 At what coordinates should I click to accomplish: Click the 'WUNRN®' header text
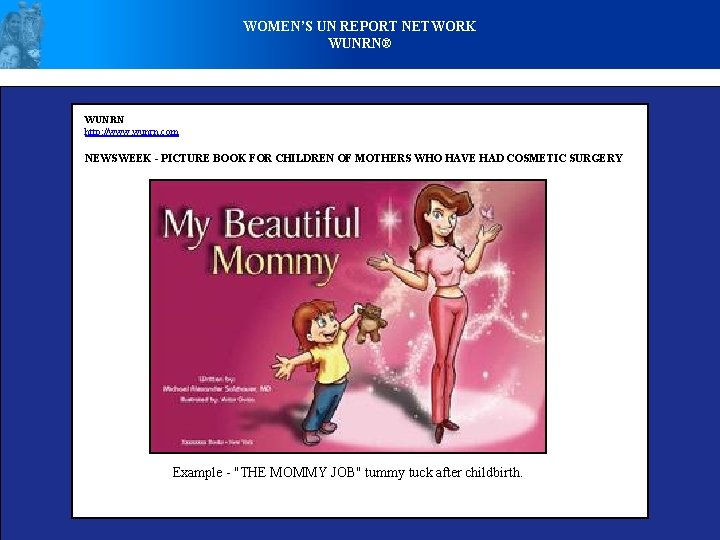pos(360,43)
